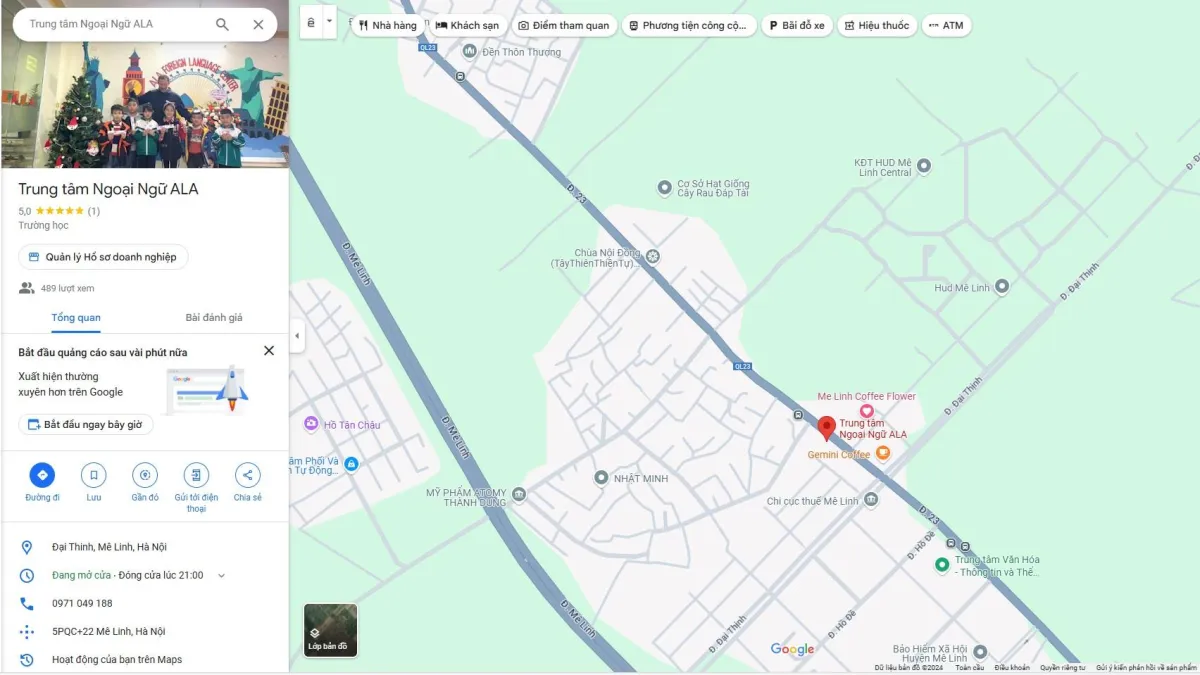Image resolution: width=1200 pixels, height=675 pixels.
Task: Click Bảo Hiểm Xã Hội Huyện Mê Linh marker
Action: click(980, 652)
